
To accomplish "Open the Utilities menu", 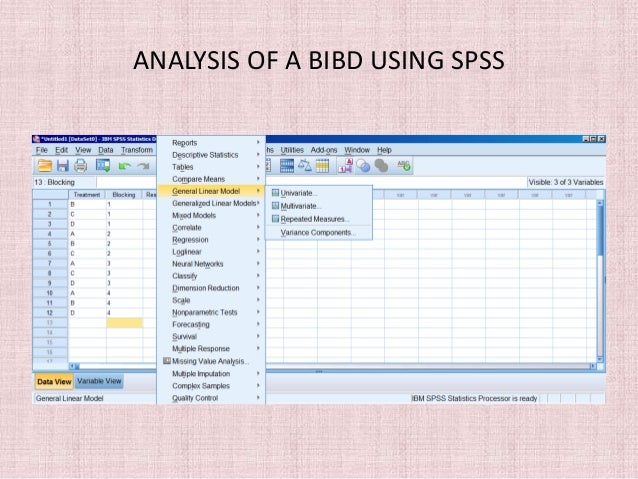I will coord(292,150).
